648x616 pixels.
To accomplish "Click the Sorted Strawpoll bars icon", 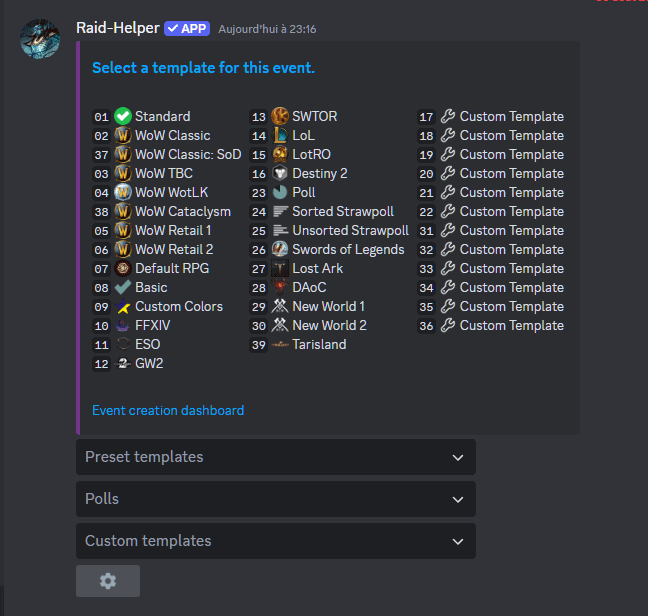I will click(280, 211).
